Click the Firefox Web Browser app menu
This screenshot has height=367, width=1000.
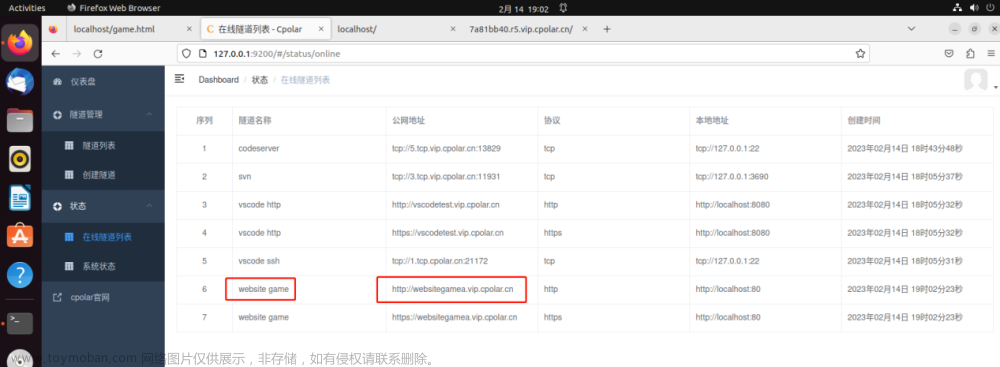114,8
